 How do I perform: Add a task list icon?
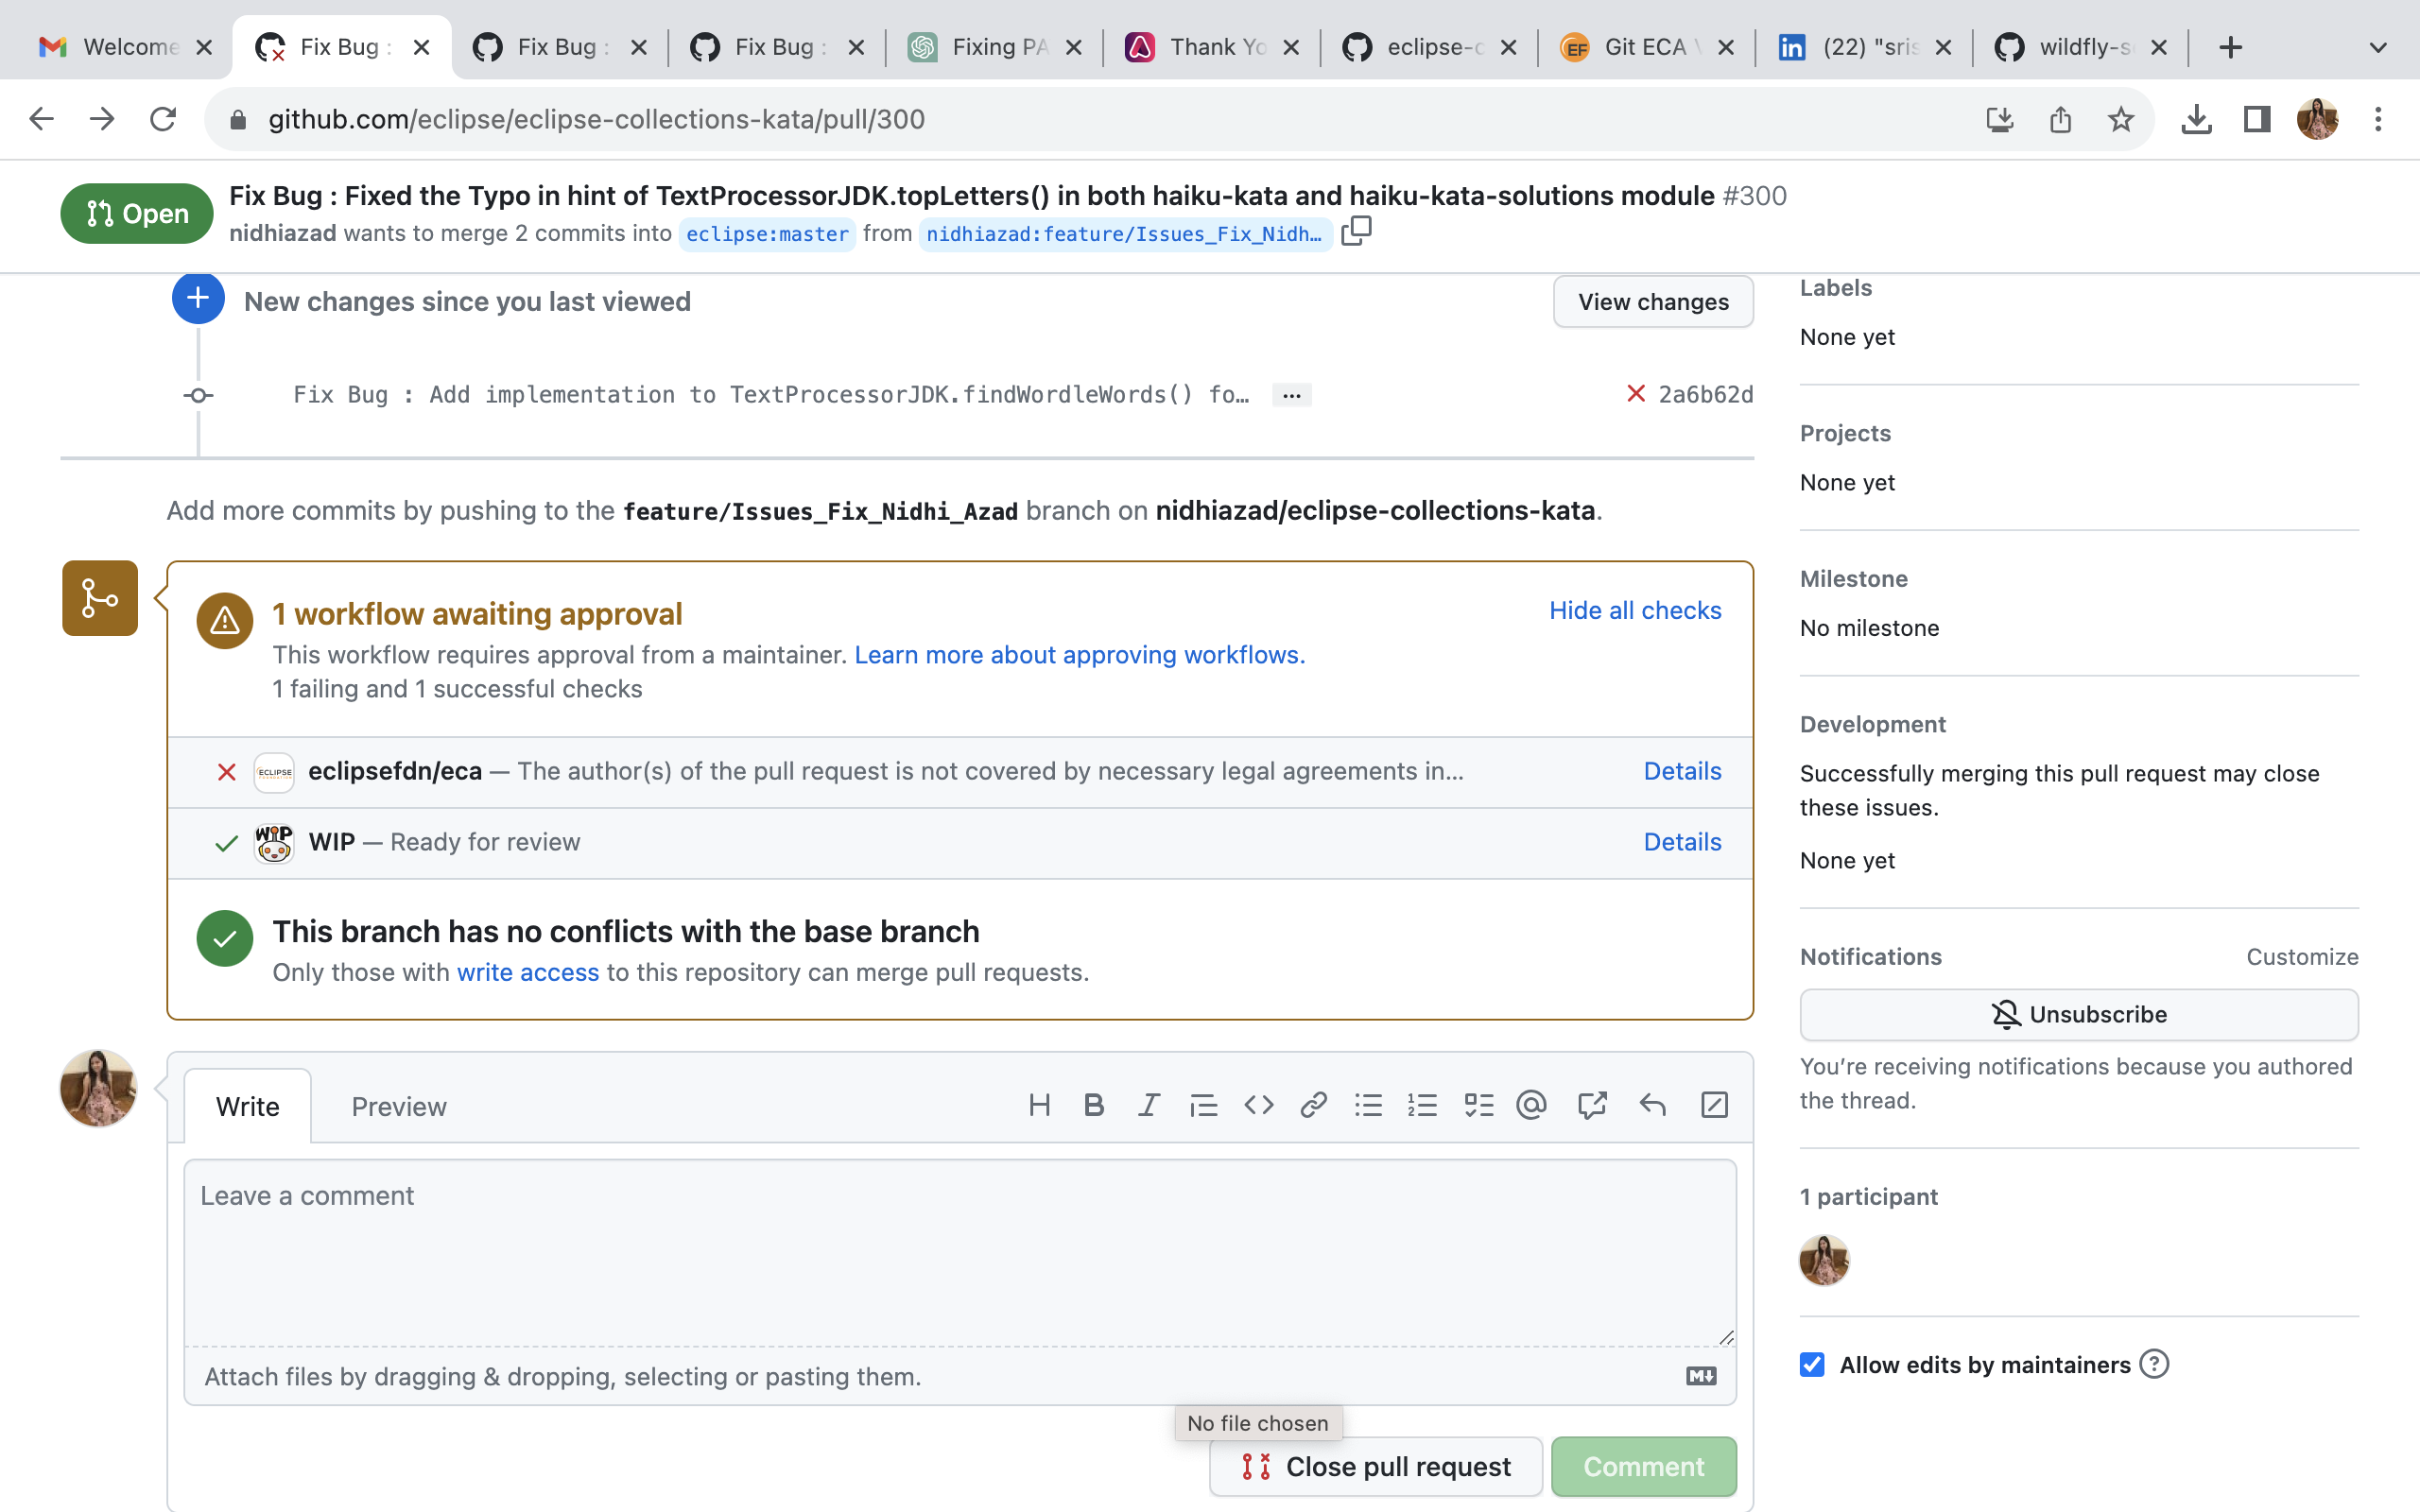1478,1105
